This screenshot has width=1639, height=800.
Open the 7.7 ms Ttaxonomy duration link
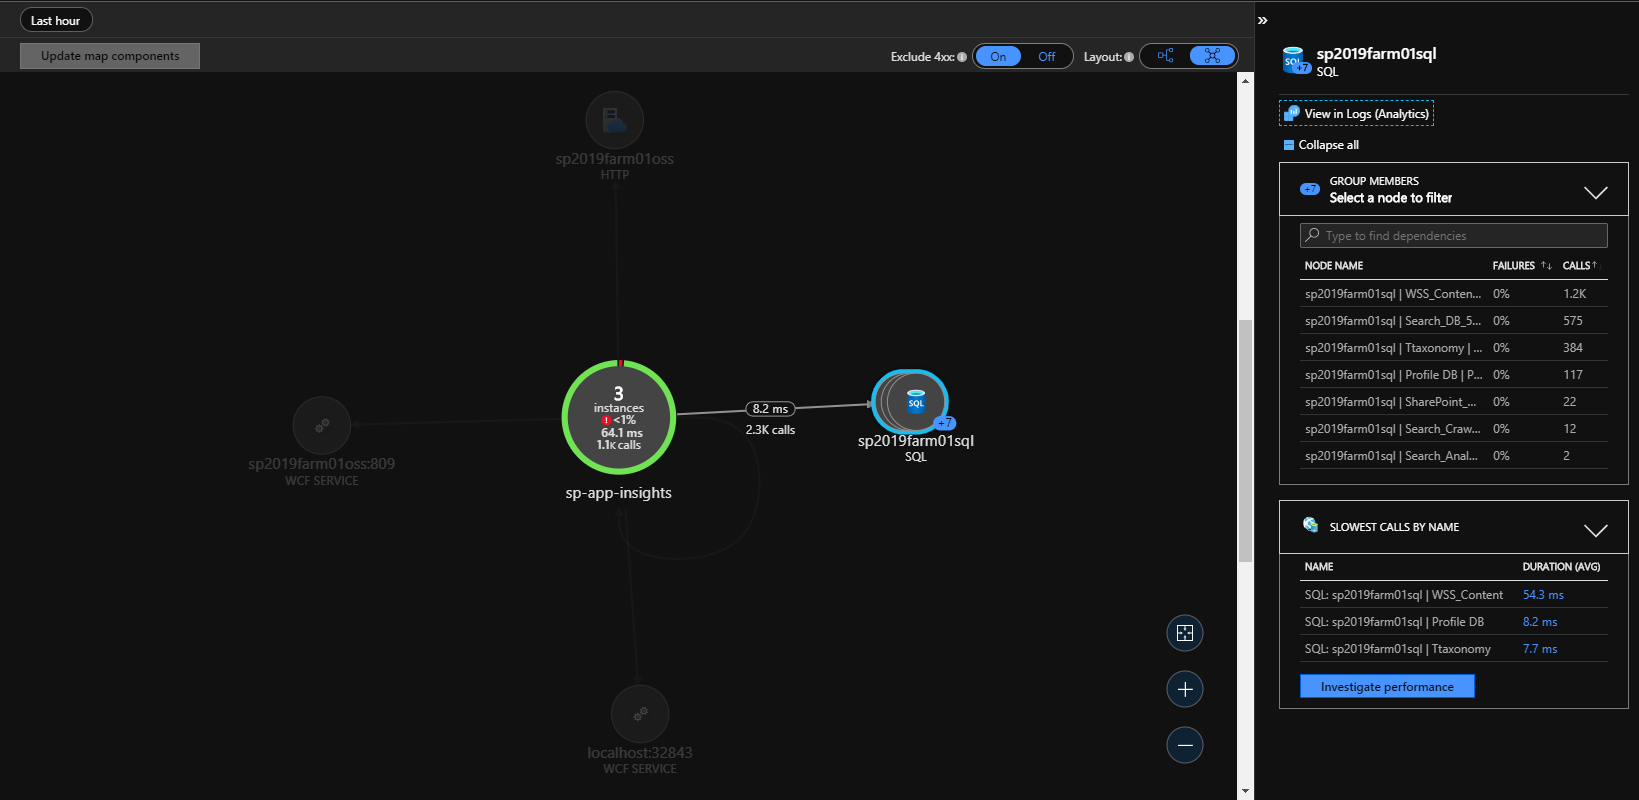point(1540,649)
